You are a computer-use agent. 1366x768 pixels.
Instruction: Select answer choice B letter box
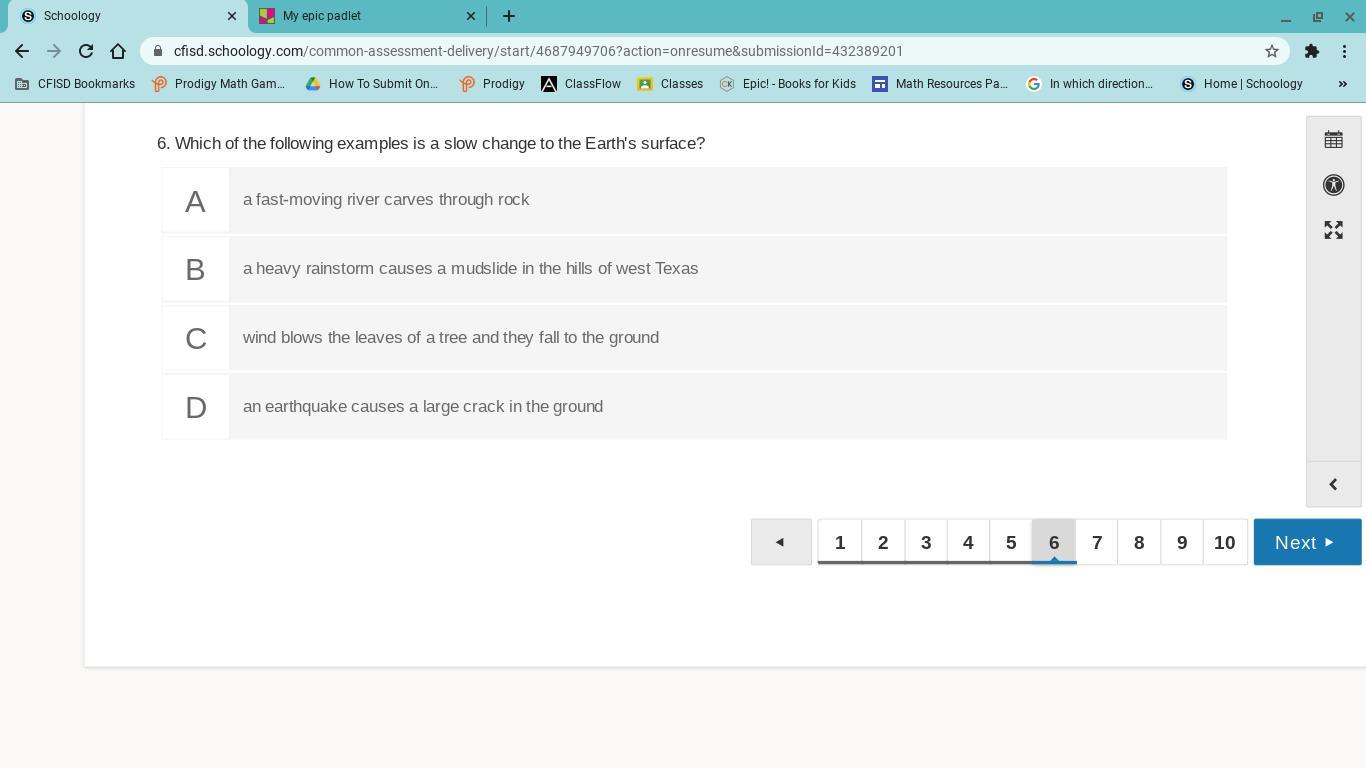click(195, 269)
